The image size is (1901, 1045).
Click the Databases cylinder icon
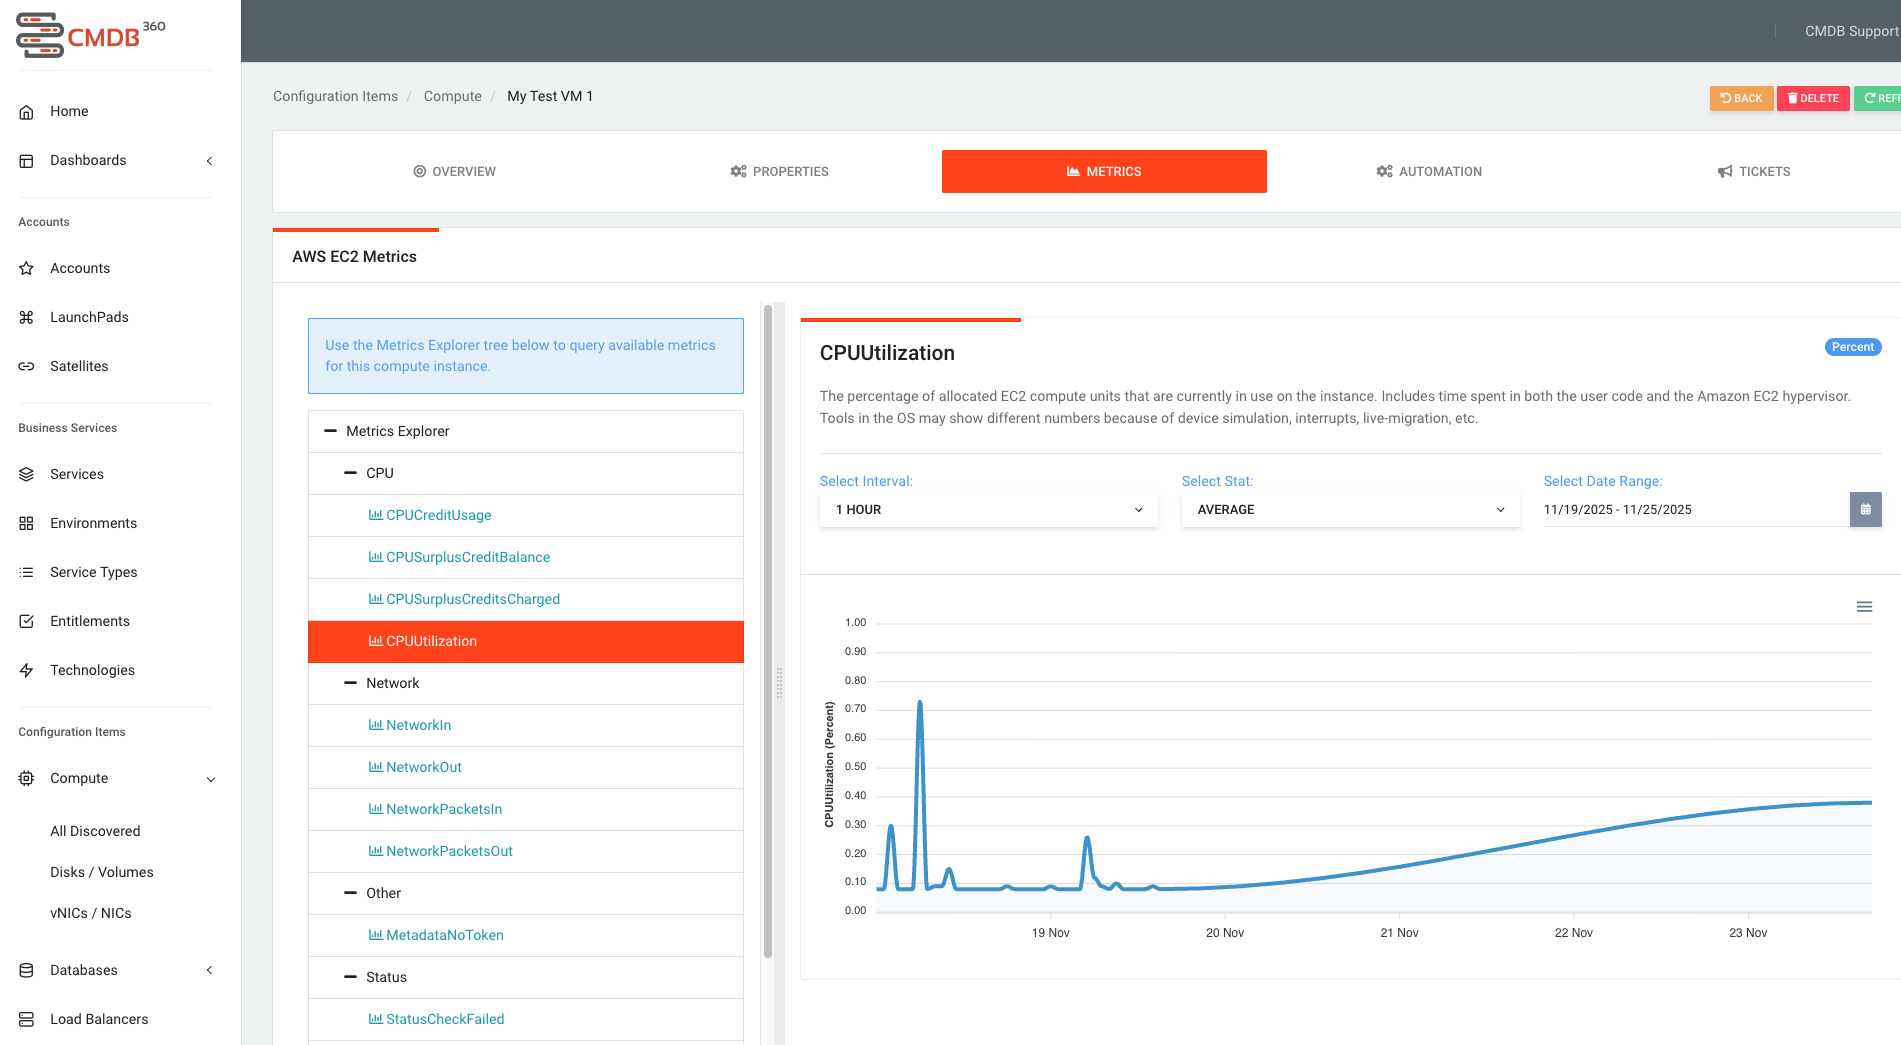click(x=27, y=971)
